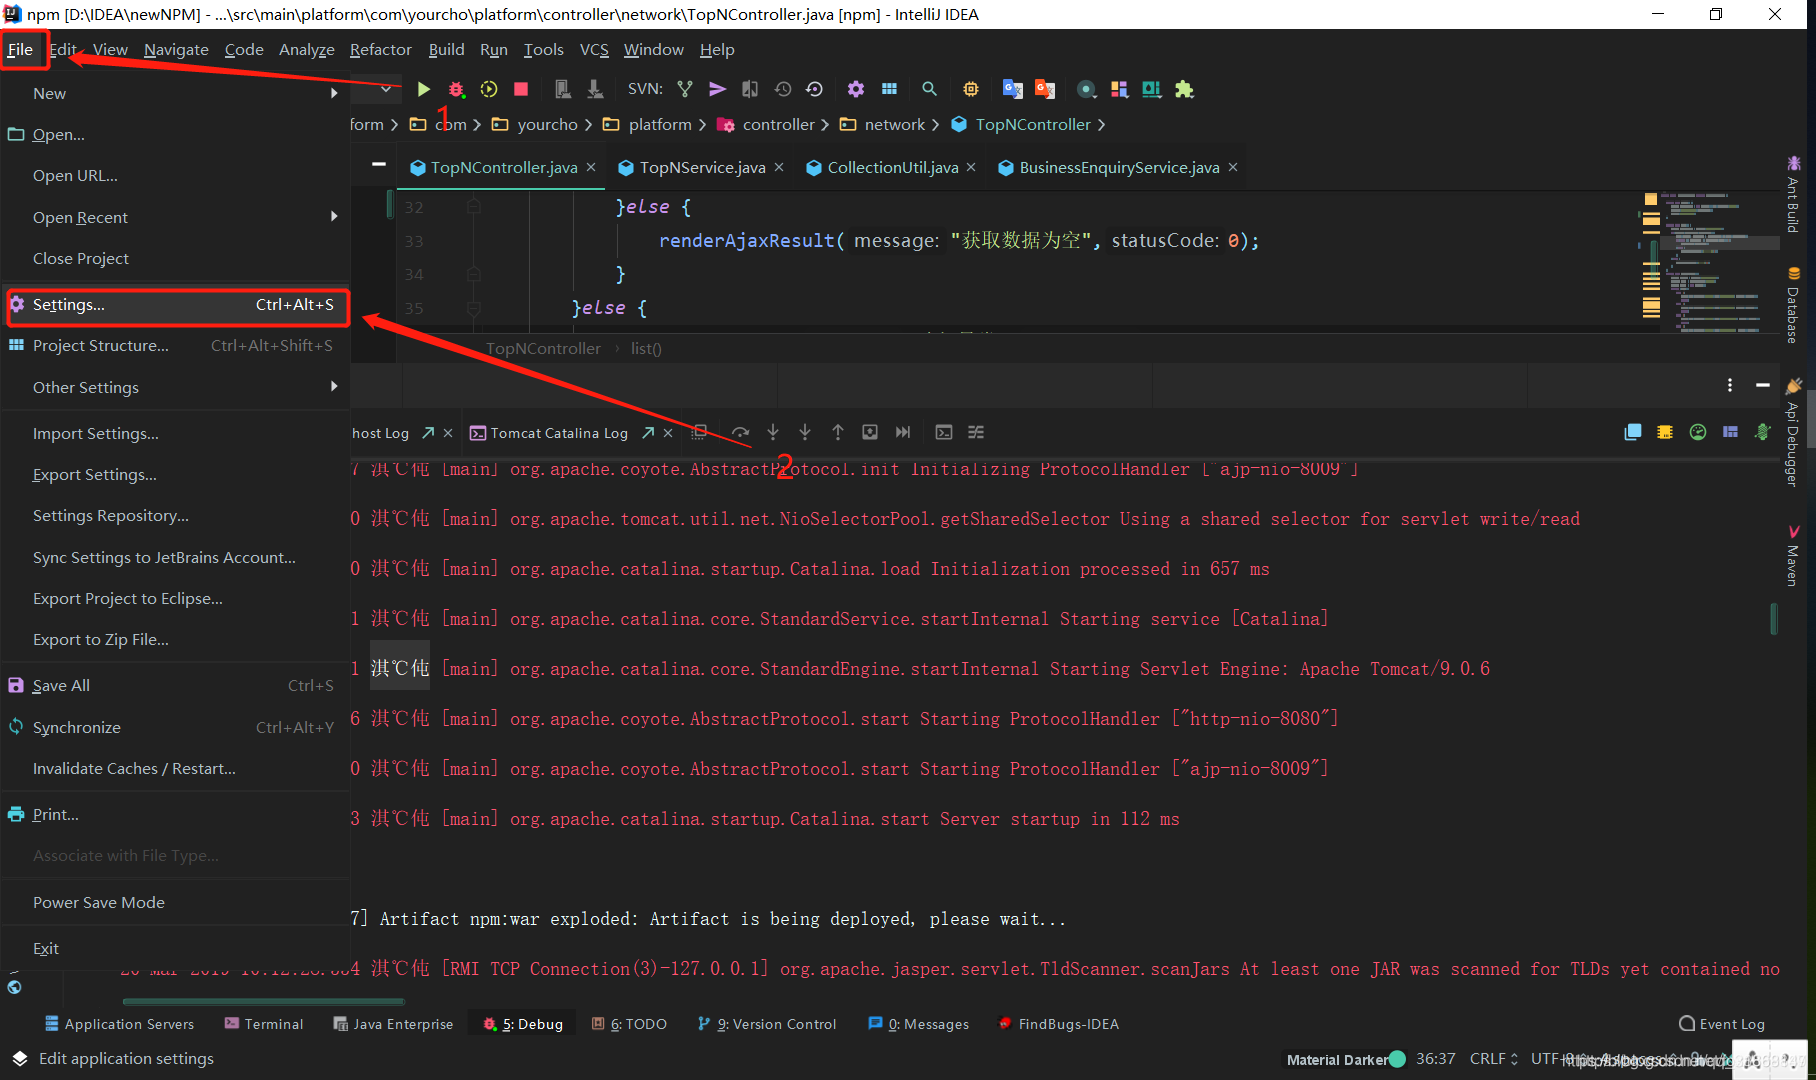Show SVN history clock icon
The image size is (1816, 1080).
click(x=783, y=89)
